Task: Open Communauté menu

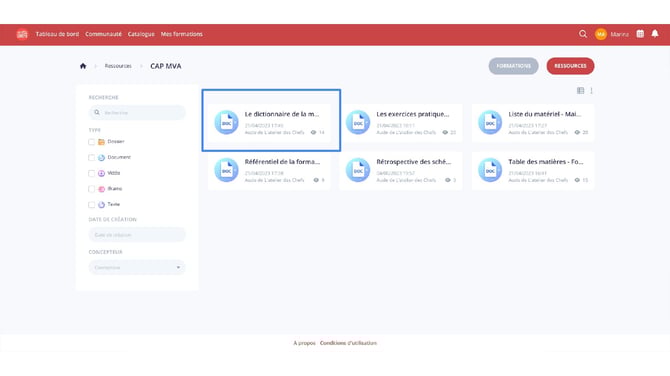Action: 103,34
